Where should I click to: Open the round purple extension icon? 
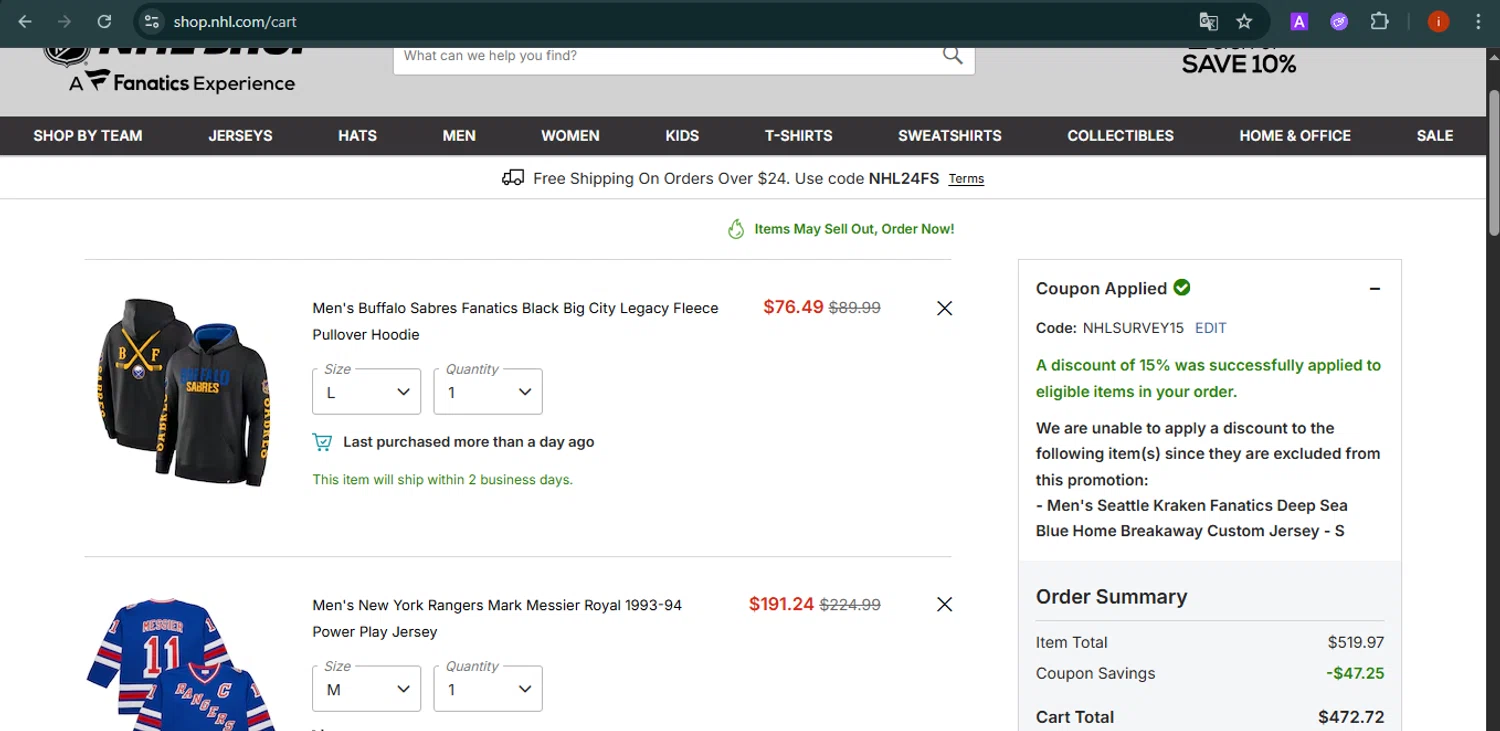[x=1339, y=21]
